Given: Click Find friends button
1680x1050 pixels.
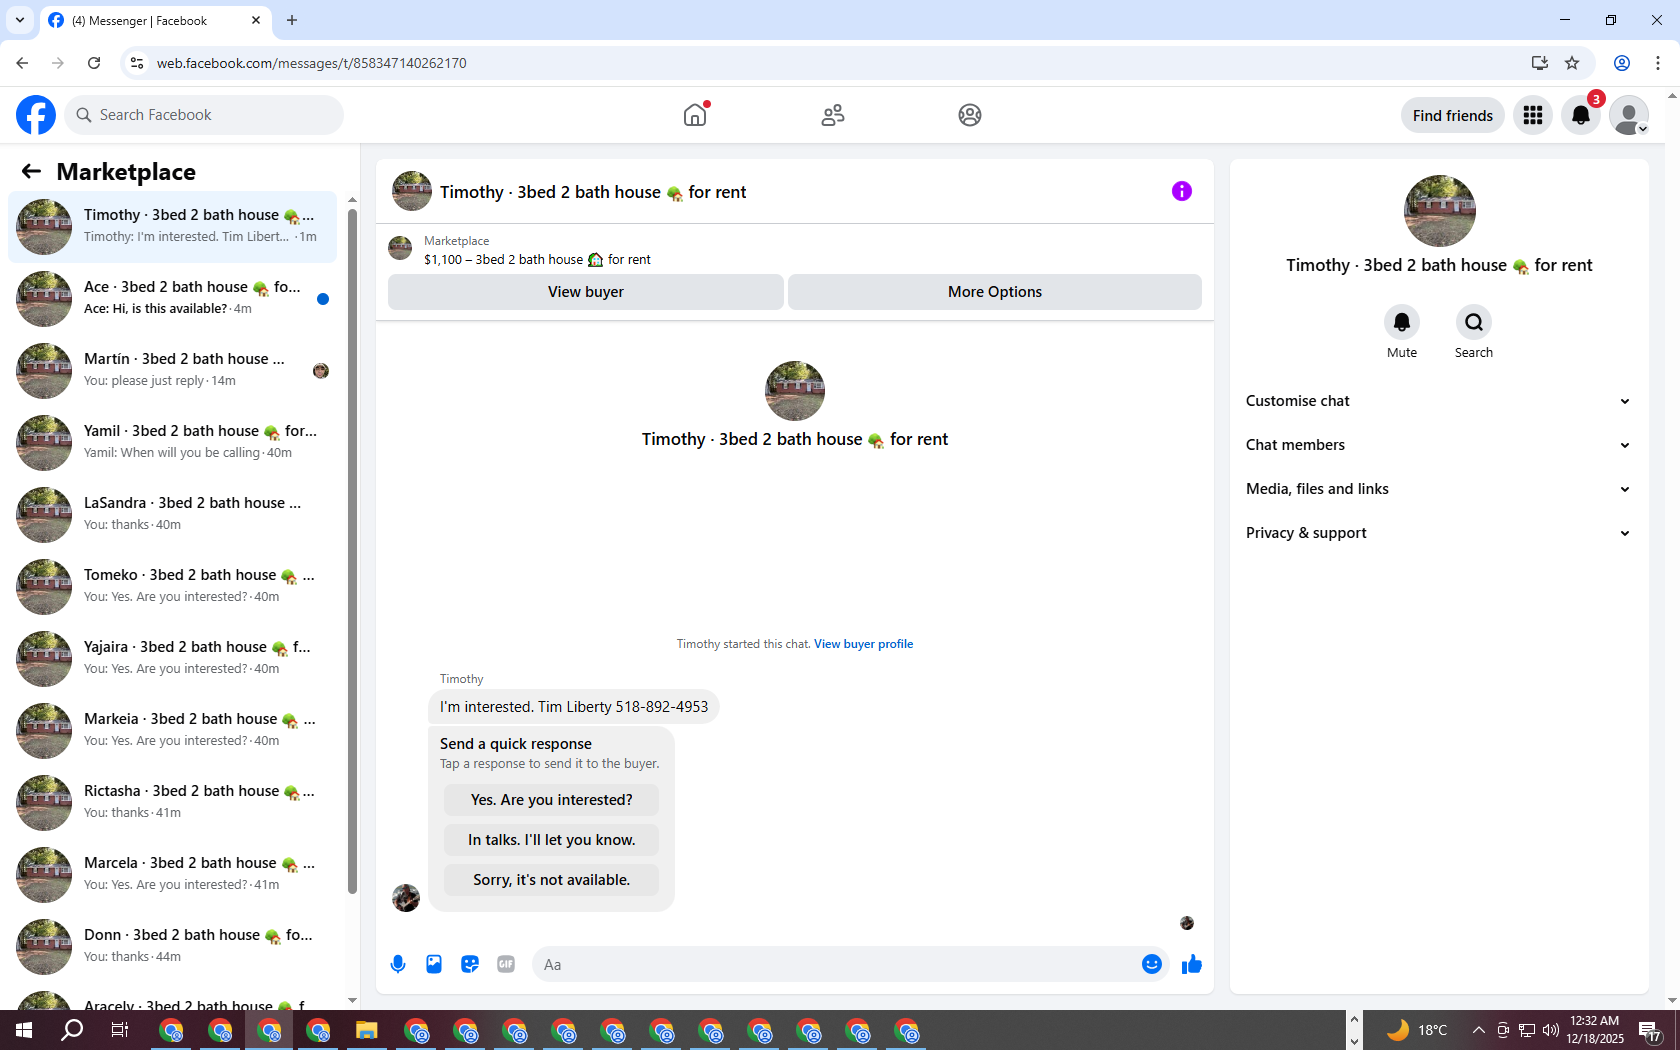Looking at the screenshot, I should click(x=1453, y=115).
